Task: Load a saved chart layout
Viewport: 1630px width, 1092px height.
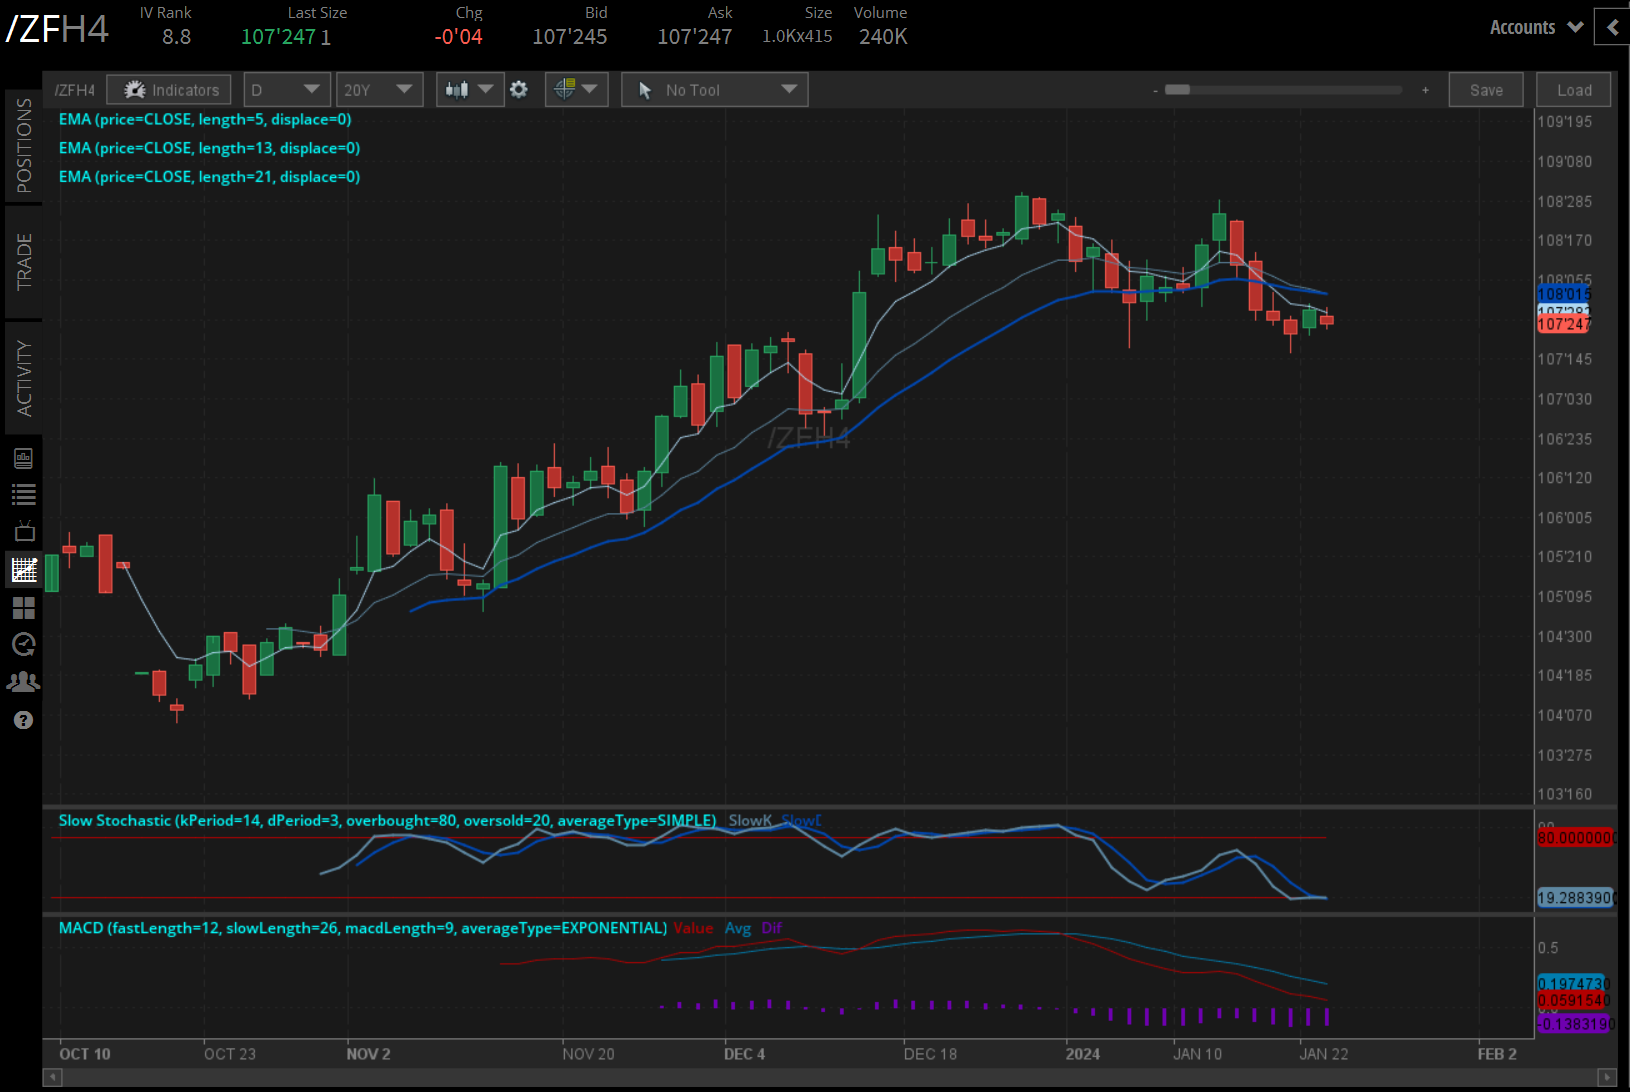Action: 1573,90
